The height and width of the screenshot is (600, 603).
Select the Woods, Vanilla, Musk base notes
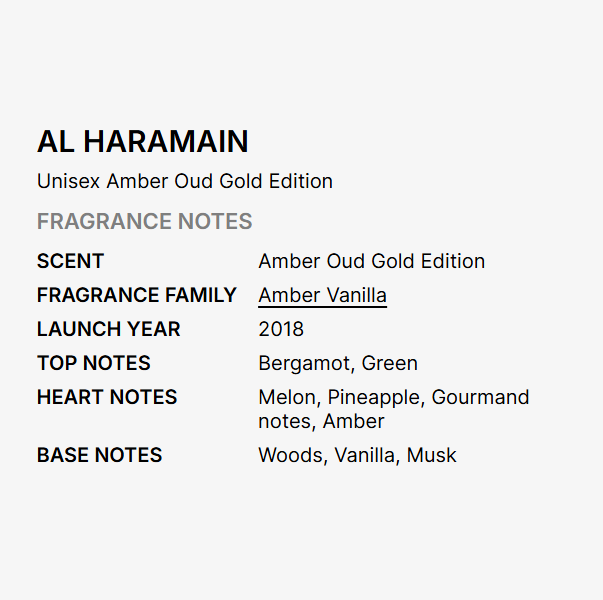pos(357,455)
